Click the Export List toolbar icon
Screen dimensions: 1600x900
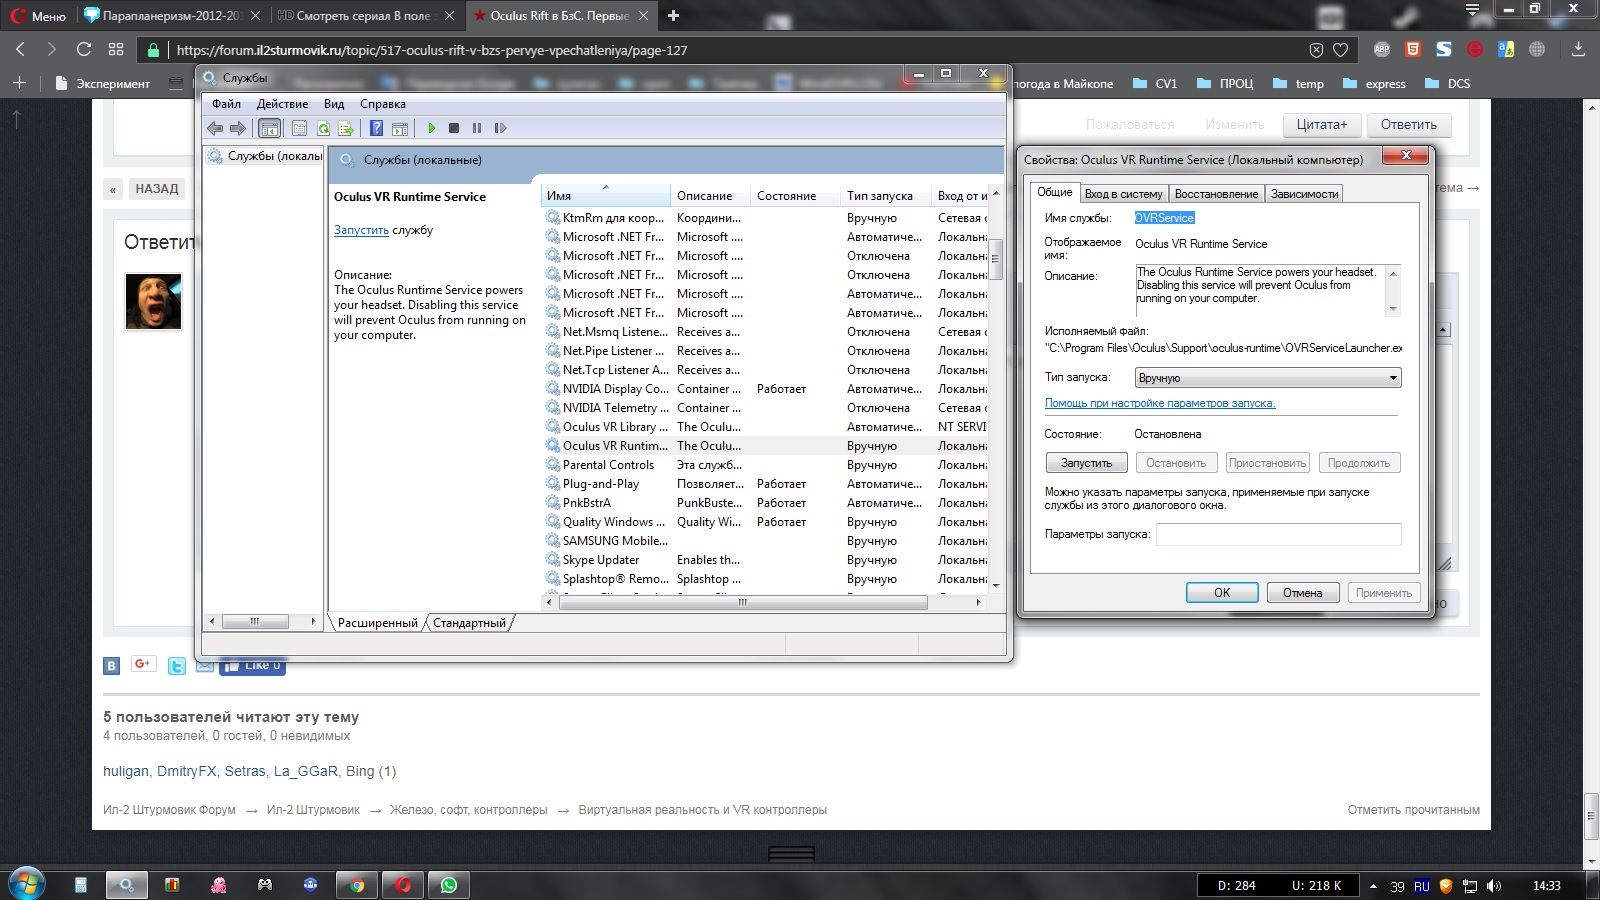click(x=346, y=128)
